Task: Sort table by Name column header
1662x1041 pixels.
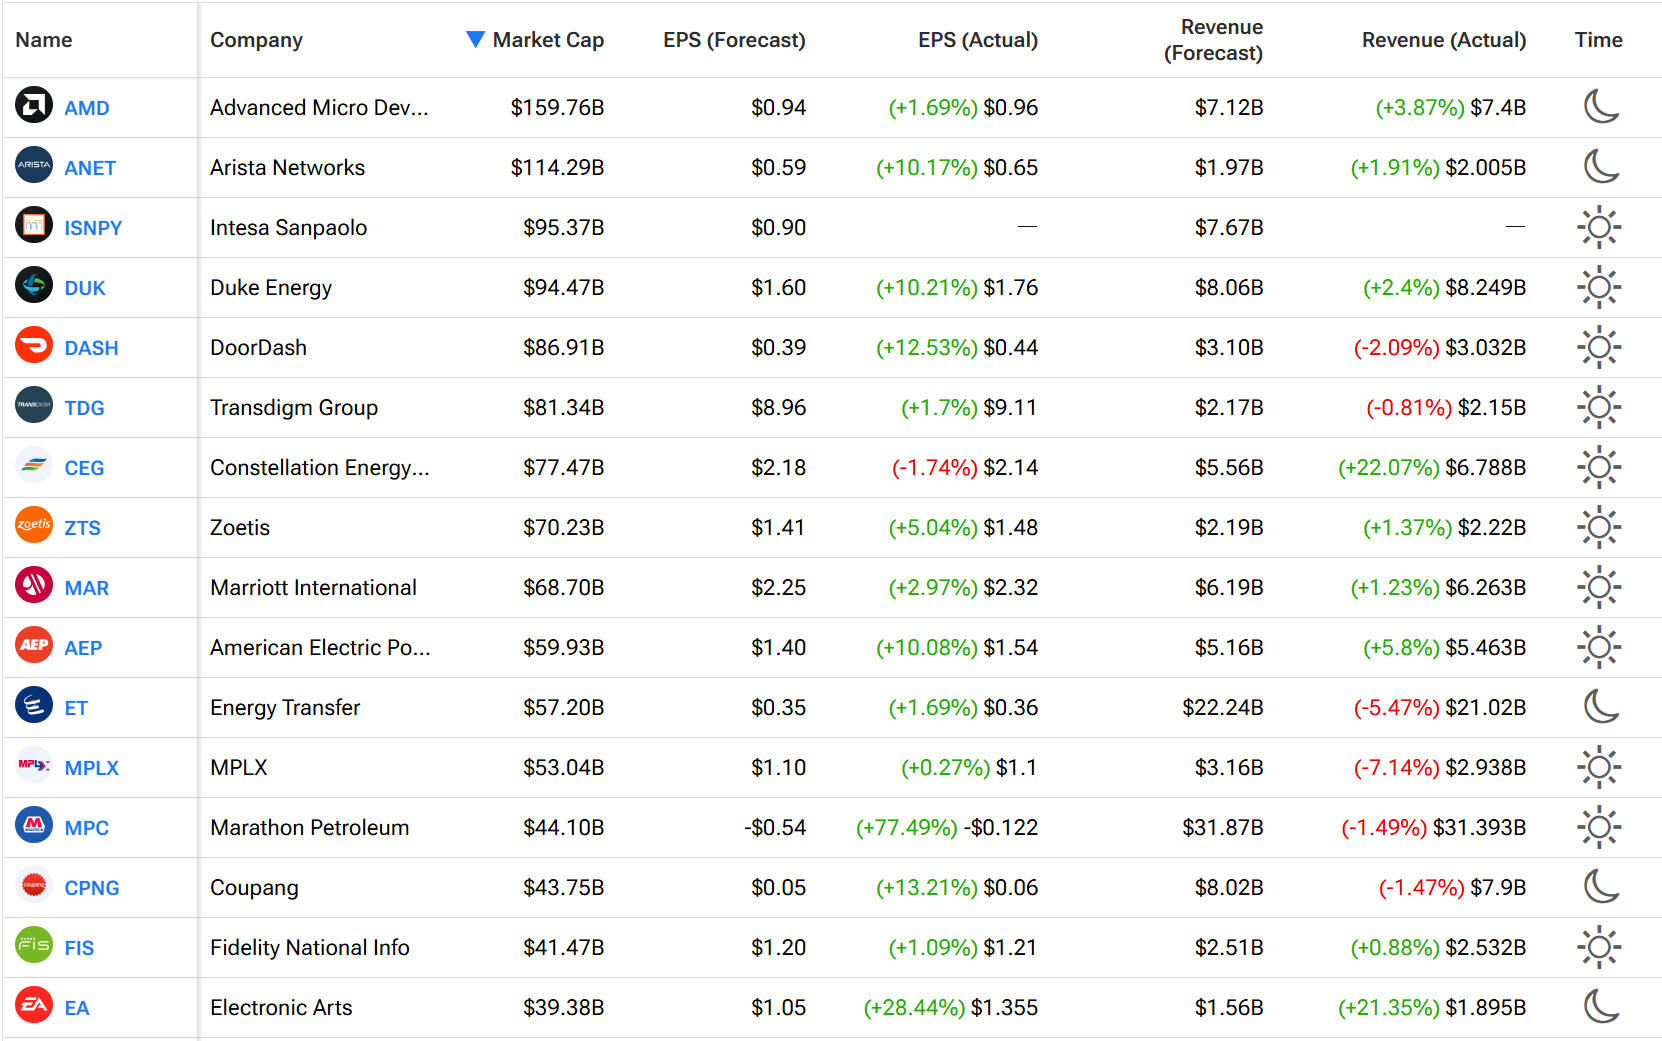Action: coord(44,40)
